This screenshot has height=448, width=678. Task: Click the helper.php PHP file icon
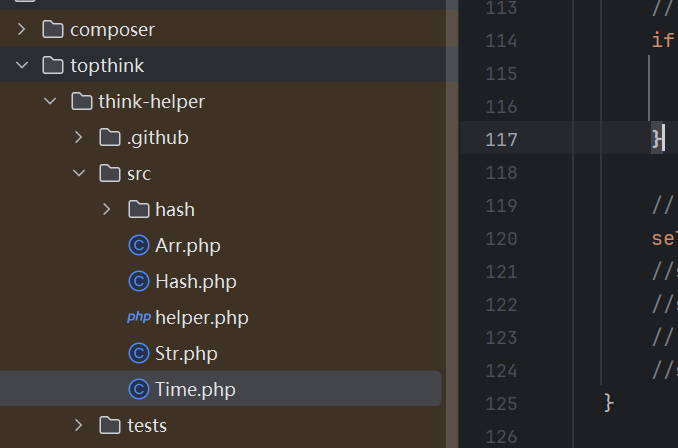[138, 318]
